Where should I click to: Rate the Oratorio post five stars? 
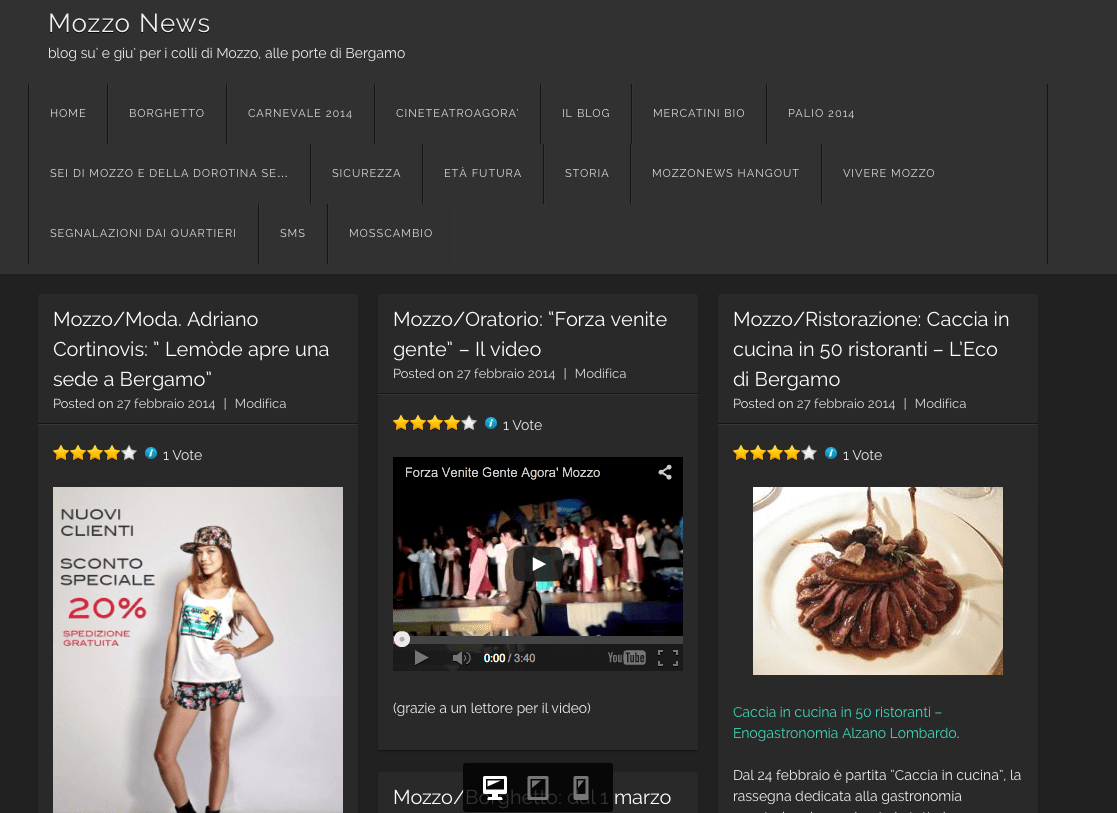[469, 423]
